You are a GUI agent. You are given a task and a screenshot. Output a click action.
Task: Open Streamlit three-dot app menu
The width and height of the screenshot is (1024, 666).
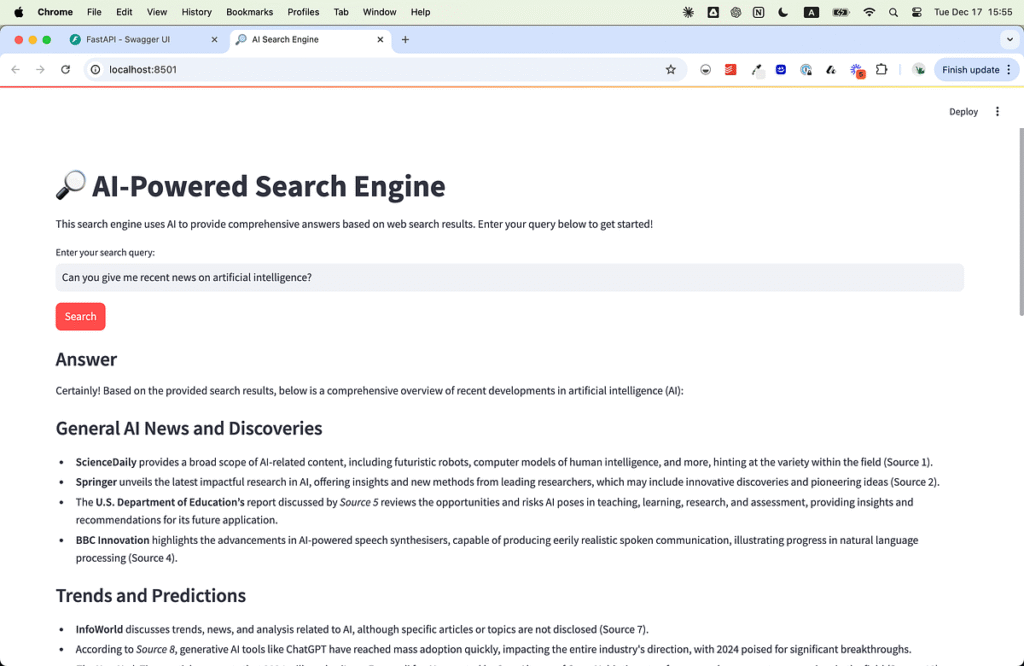click(x=997, y=112)
